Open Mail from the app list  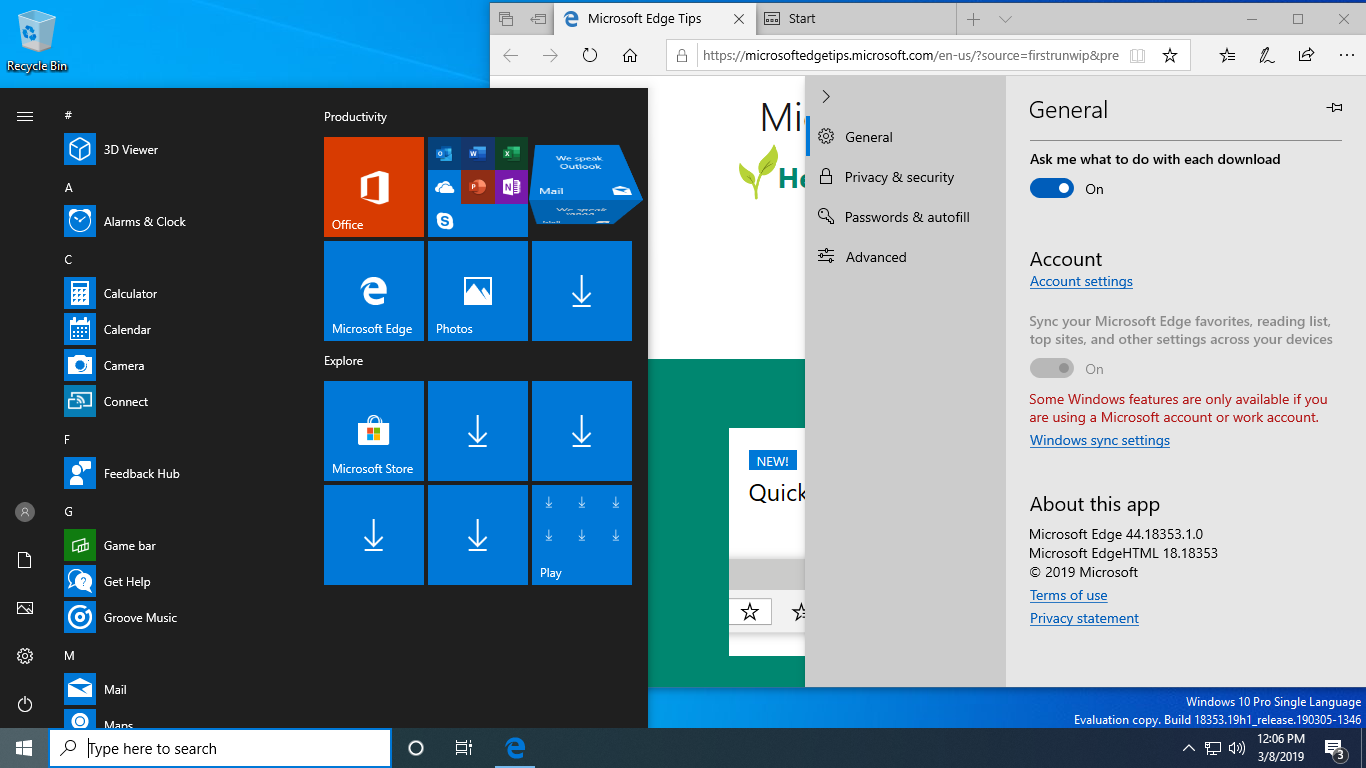tap(180, 690)
